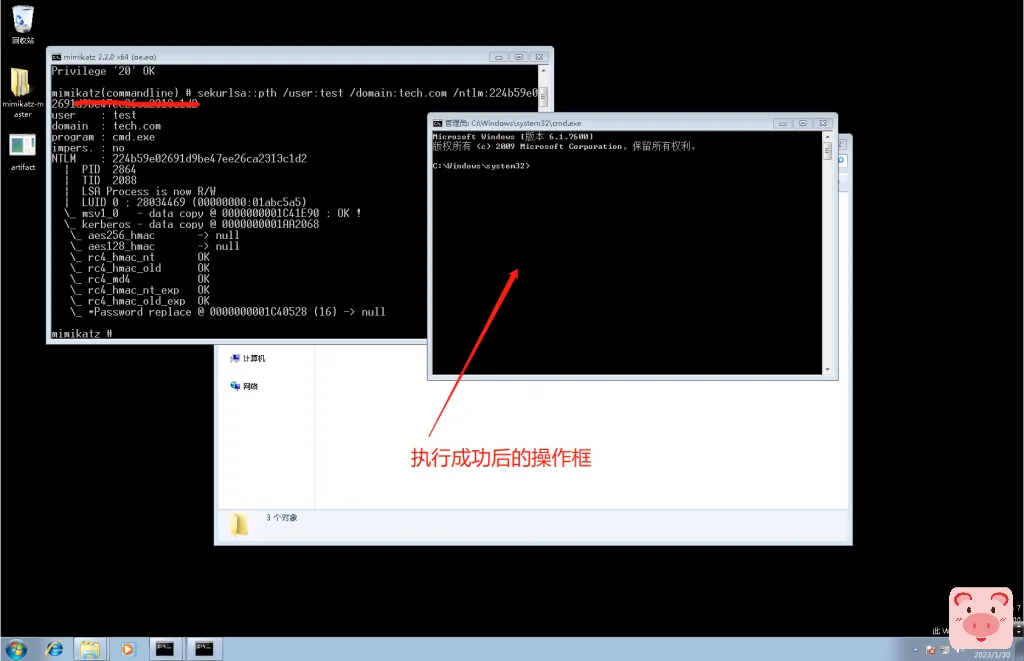This screenshot has width=1024, height=661.
Task: Open the 2023/1/30 tray clock
Action: 991,654
